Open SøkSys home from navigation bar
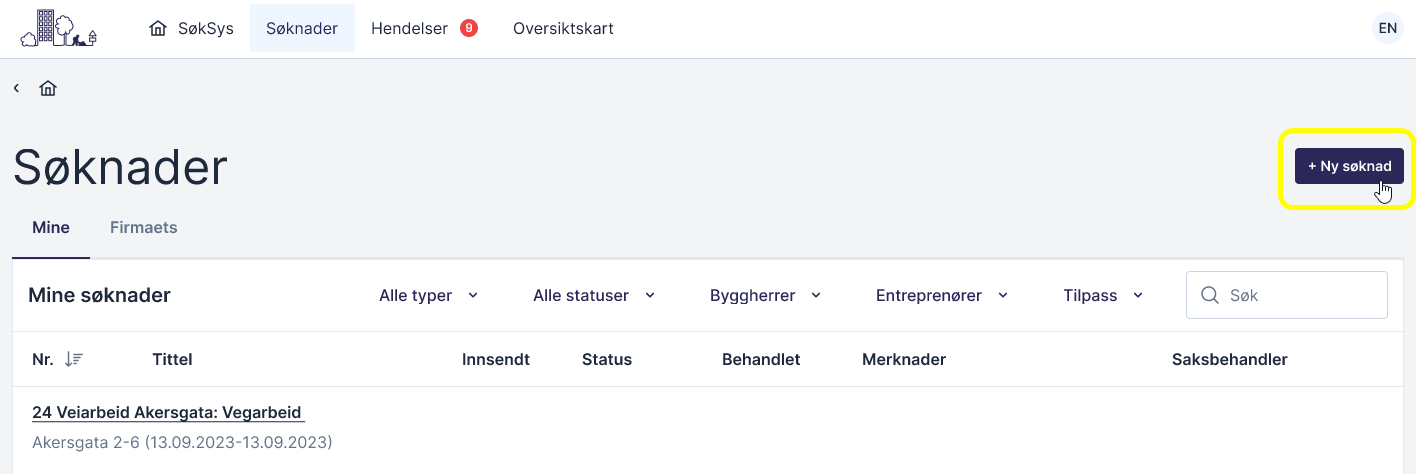This screenshot has width=1416, height=474. coord(191,28)
